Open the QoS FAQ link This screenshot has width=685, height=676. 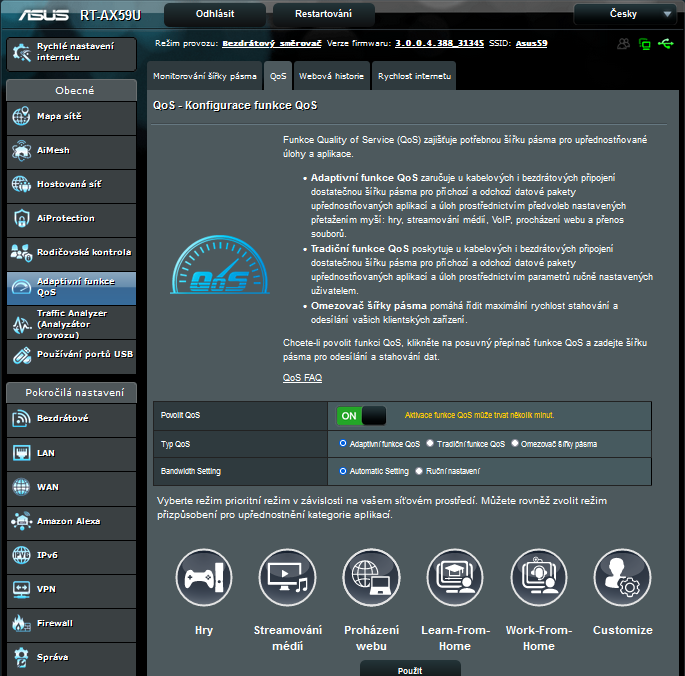[302, 378]
